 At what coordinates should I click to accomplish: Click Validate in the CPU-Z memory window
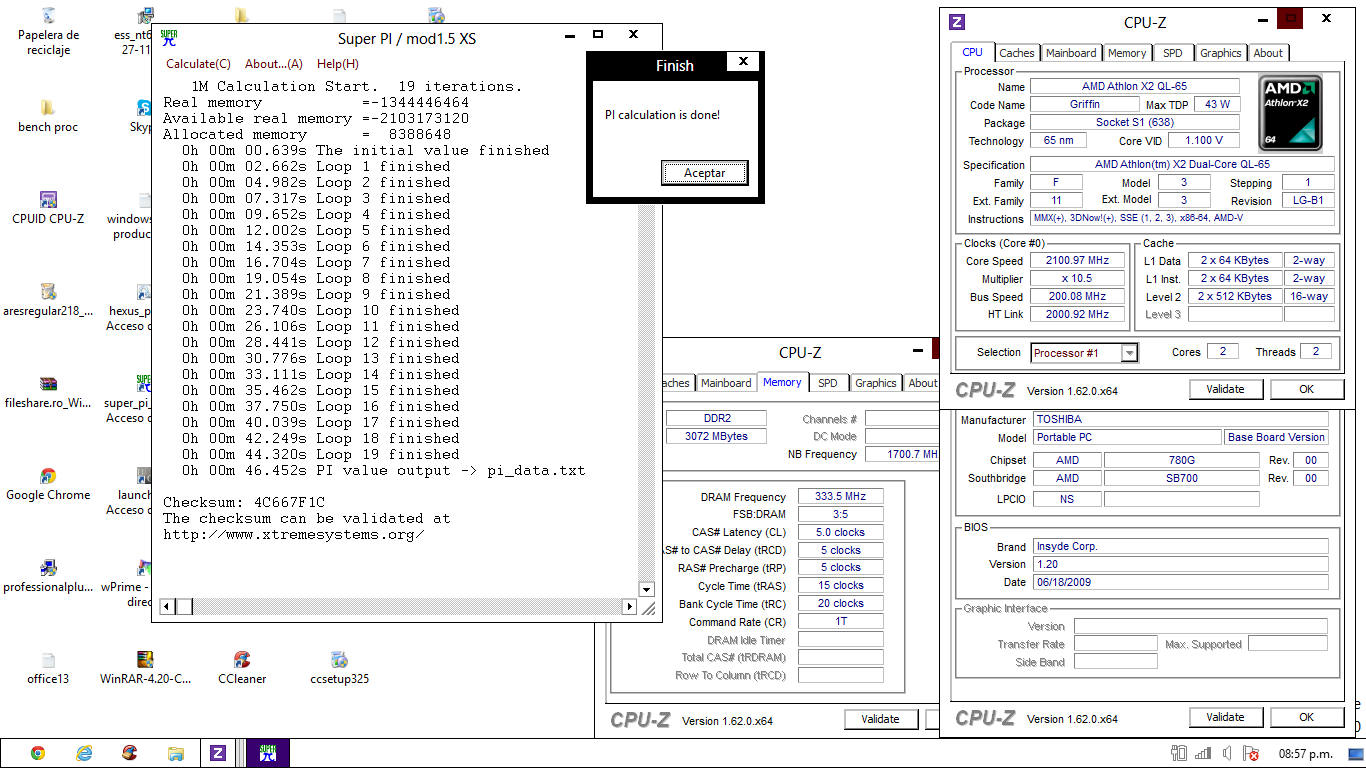click(880, 719)
